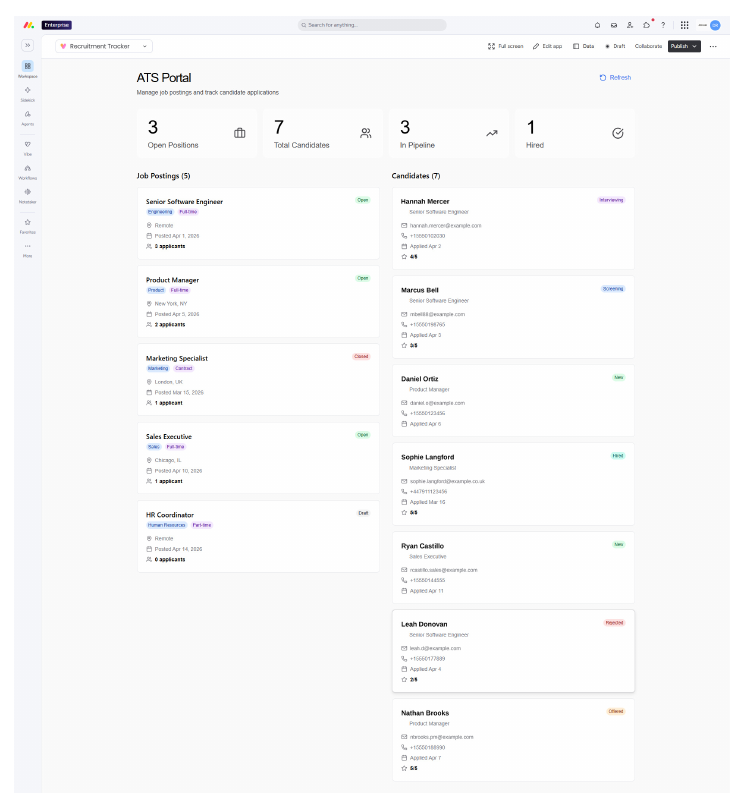Click the Offered badge on Nathan Brooks
This screenshot has height=811, width=748.
tap(616, 711)
